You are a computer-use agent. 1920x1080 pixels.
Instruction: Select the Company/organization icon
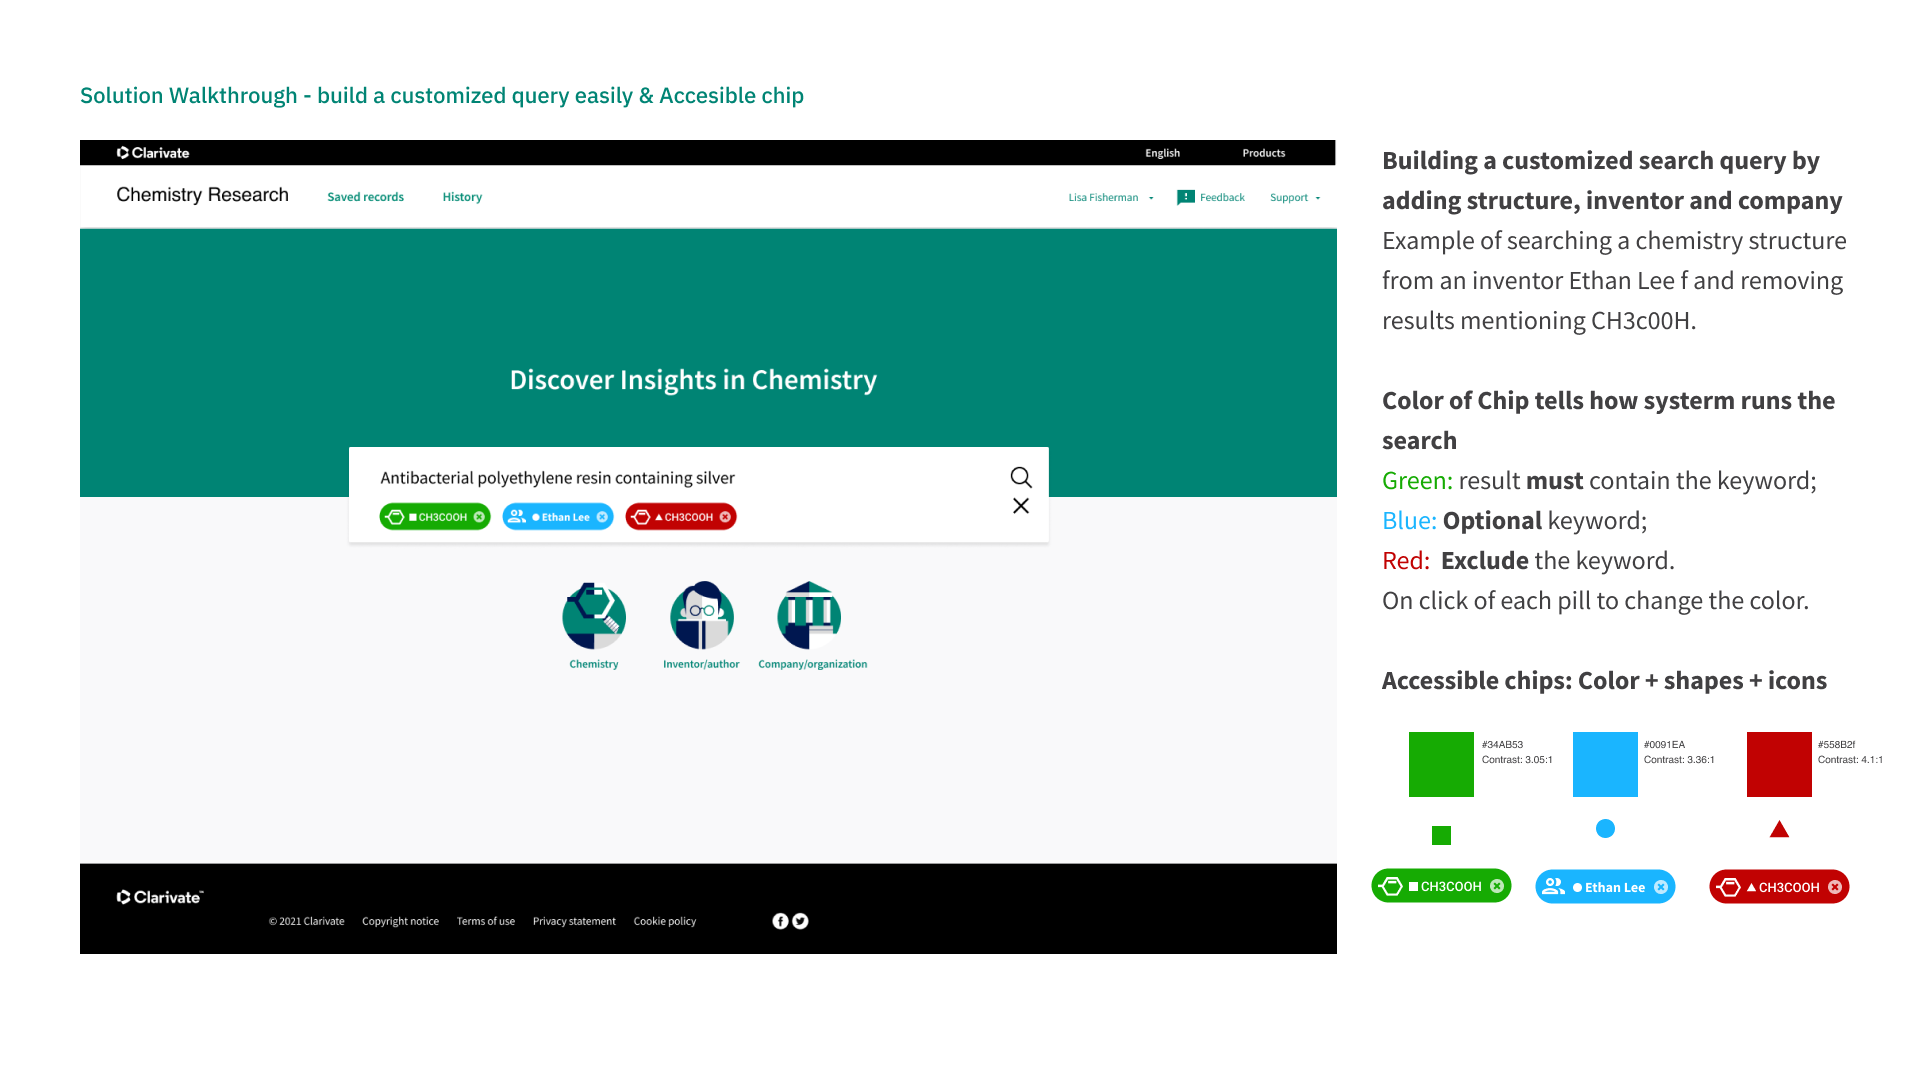(809, 616)
